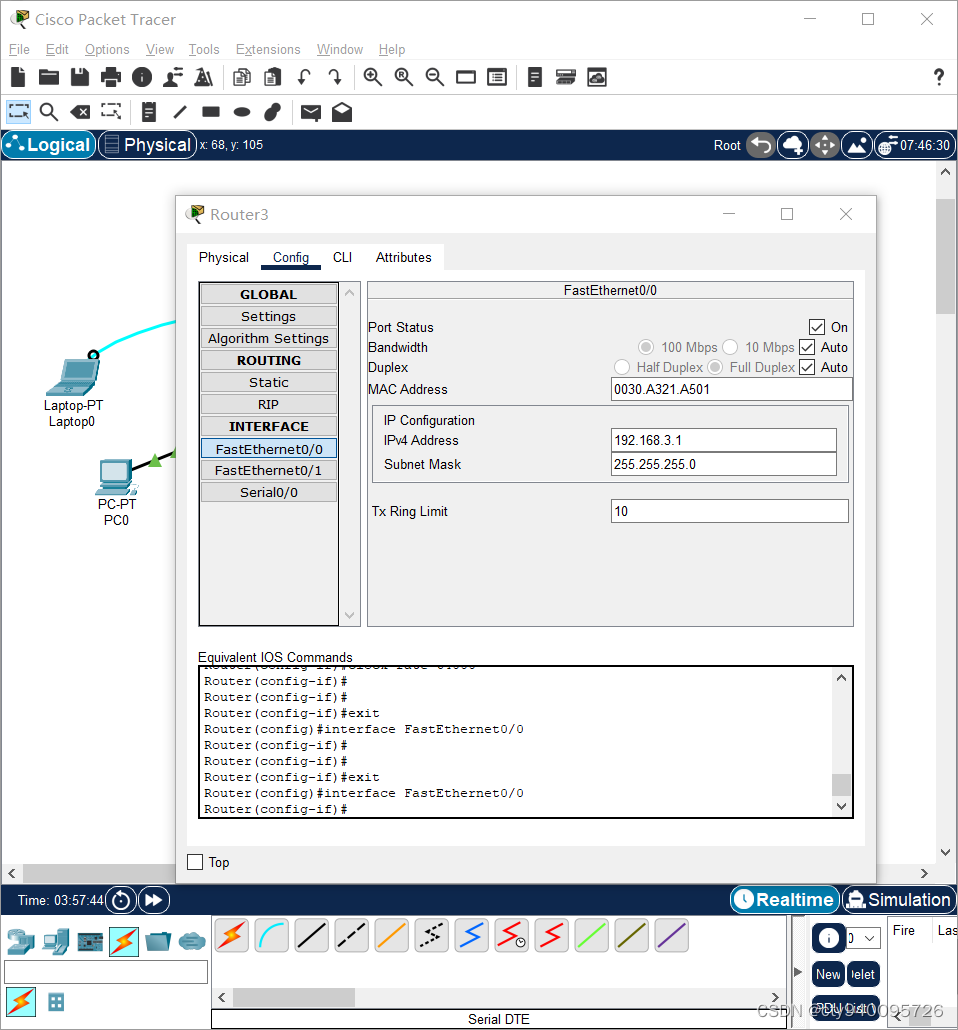Screen dimensions: 958x1030
Task: Click the IPv4 Address field
Action: pyautogui.click(x=723, y=440)
